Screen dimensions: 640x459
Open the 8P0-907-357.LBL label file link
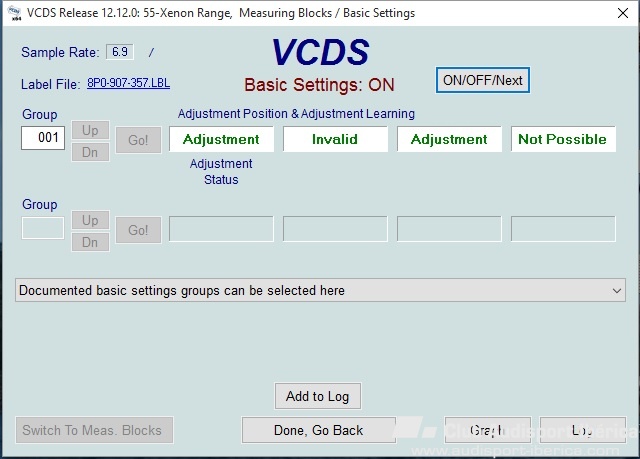129,83
